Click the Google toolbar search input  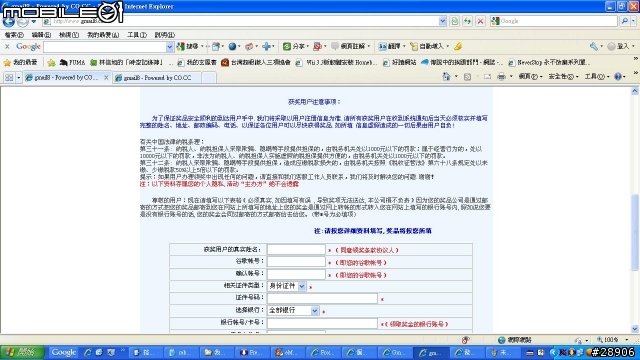click(105, 47)
